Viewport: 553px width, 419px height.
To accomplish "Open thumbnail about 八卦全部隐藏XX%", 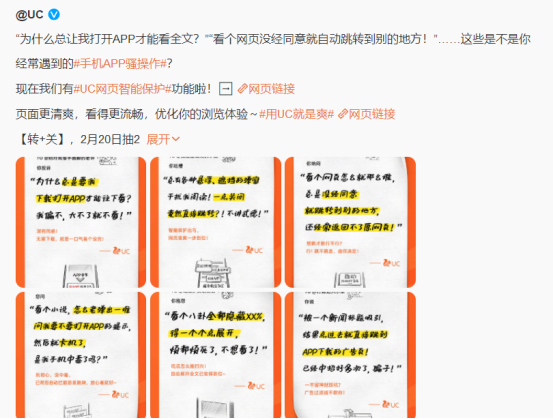I will (215, 355).
